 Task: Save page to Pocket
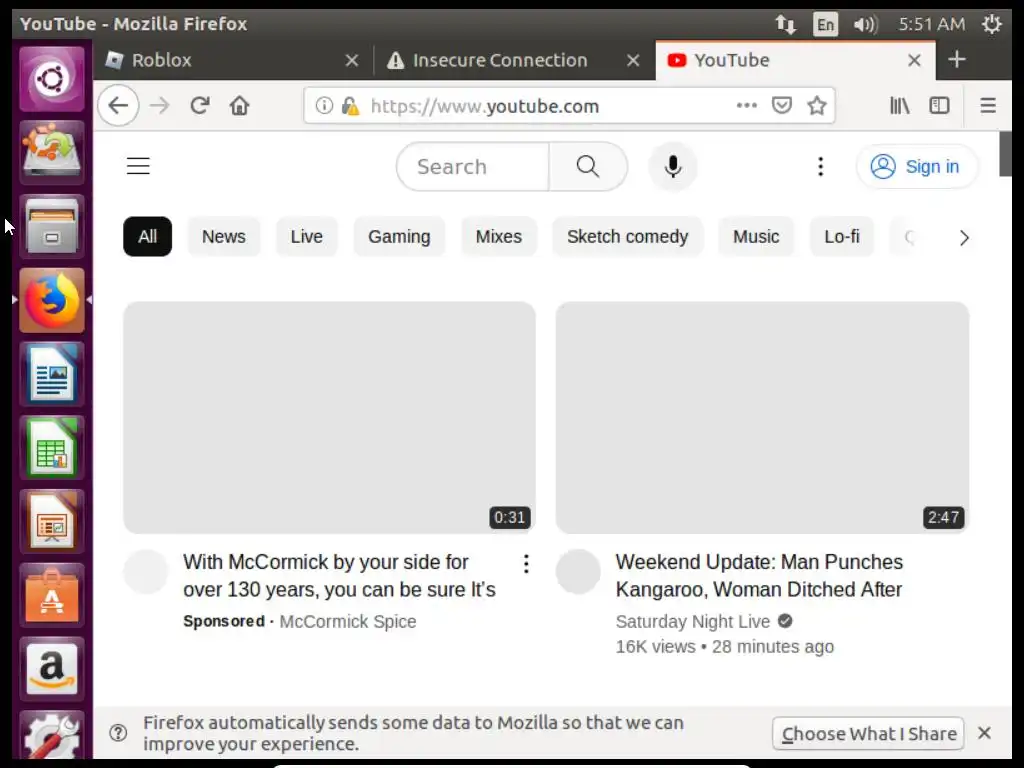[x=782, y=105]
